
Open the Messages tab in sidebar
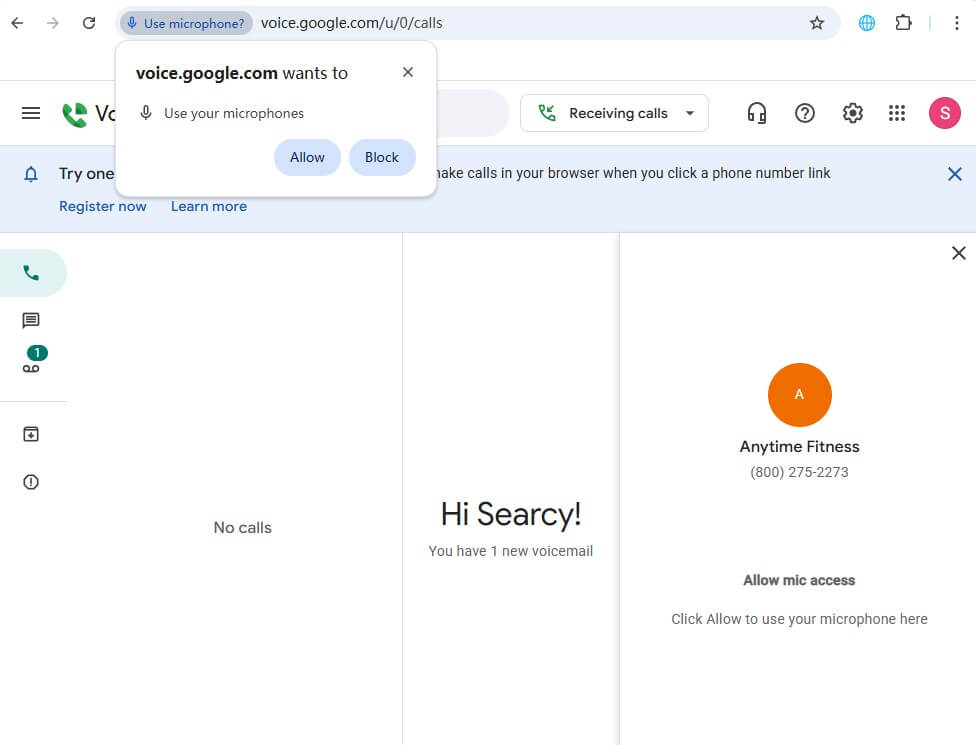30,321
